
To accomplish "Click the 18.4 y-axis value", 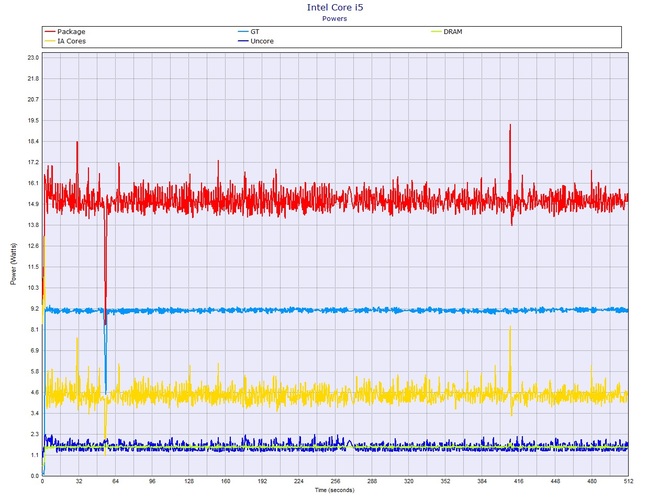I will click(x=33, y=141).
